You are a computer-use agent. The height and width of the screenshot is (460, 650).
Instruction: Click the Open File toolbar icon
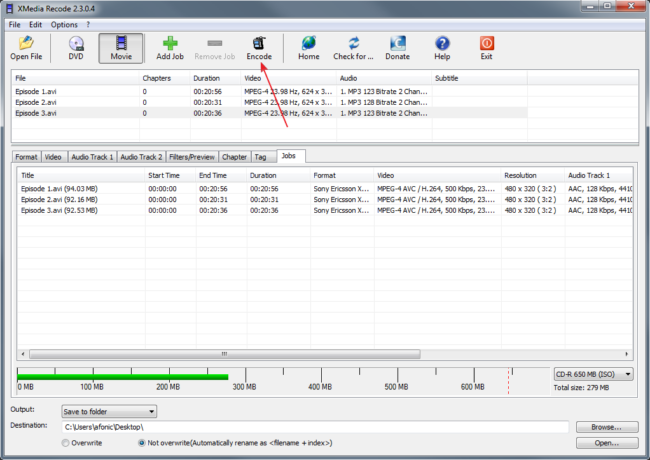point(26,44)
